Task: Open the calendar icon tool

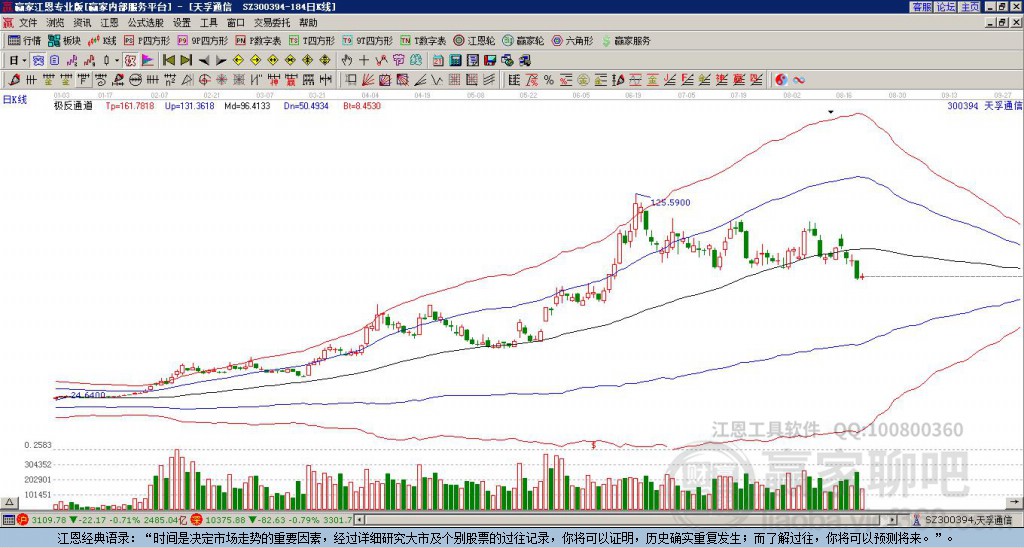Action: pyautogui.click(x=438, y=61)
